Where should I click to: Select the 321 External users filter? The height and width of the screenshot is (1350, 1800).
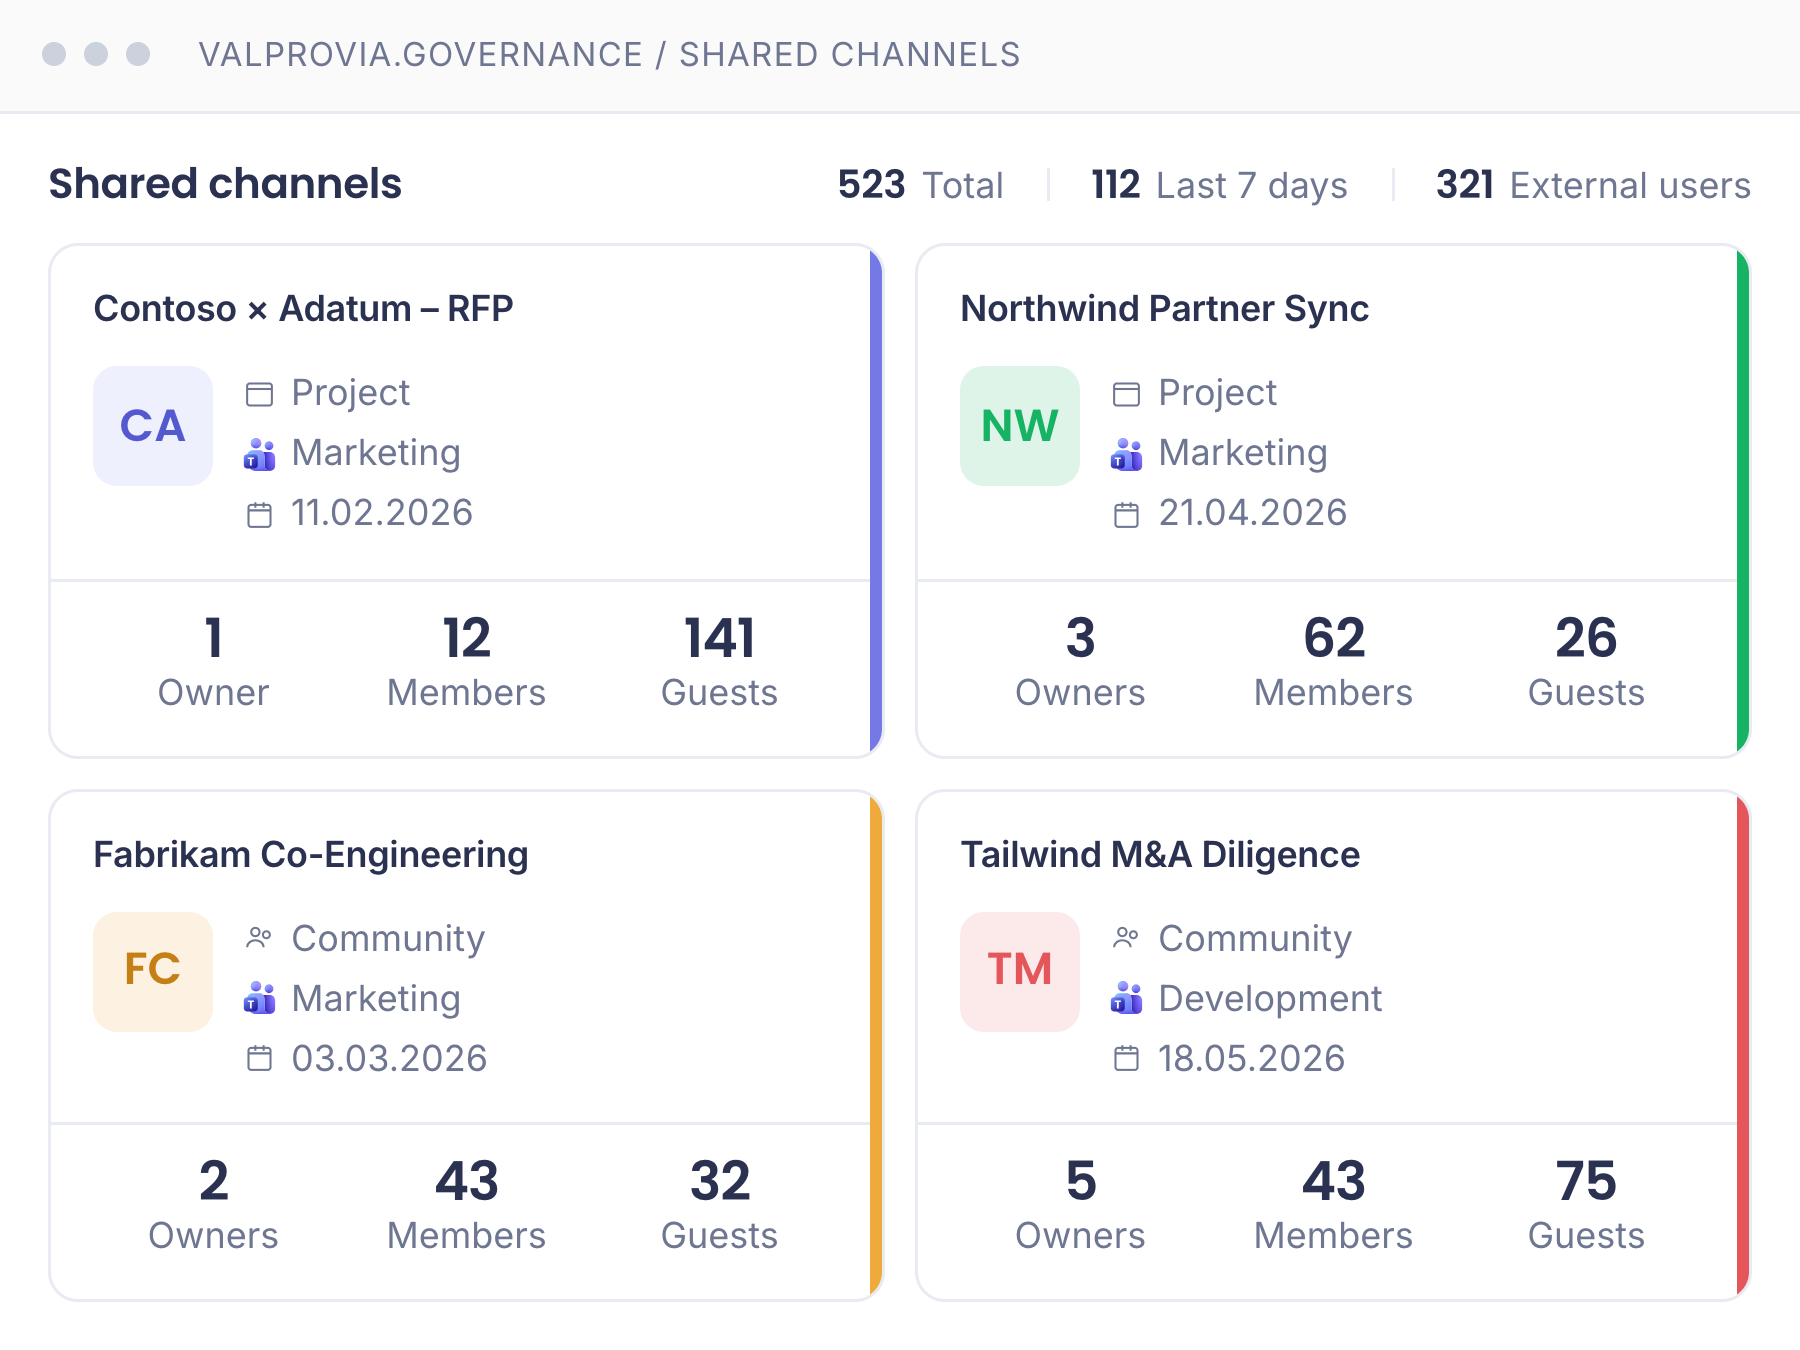[1593, 185]
